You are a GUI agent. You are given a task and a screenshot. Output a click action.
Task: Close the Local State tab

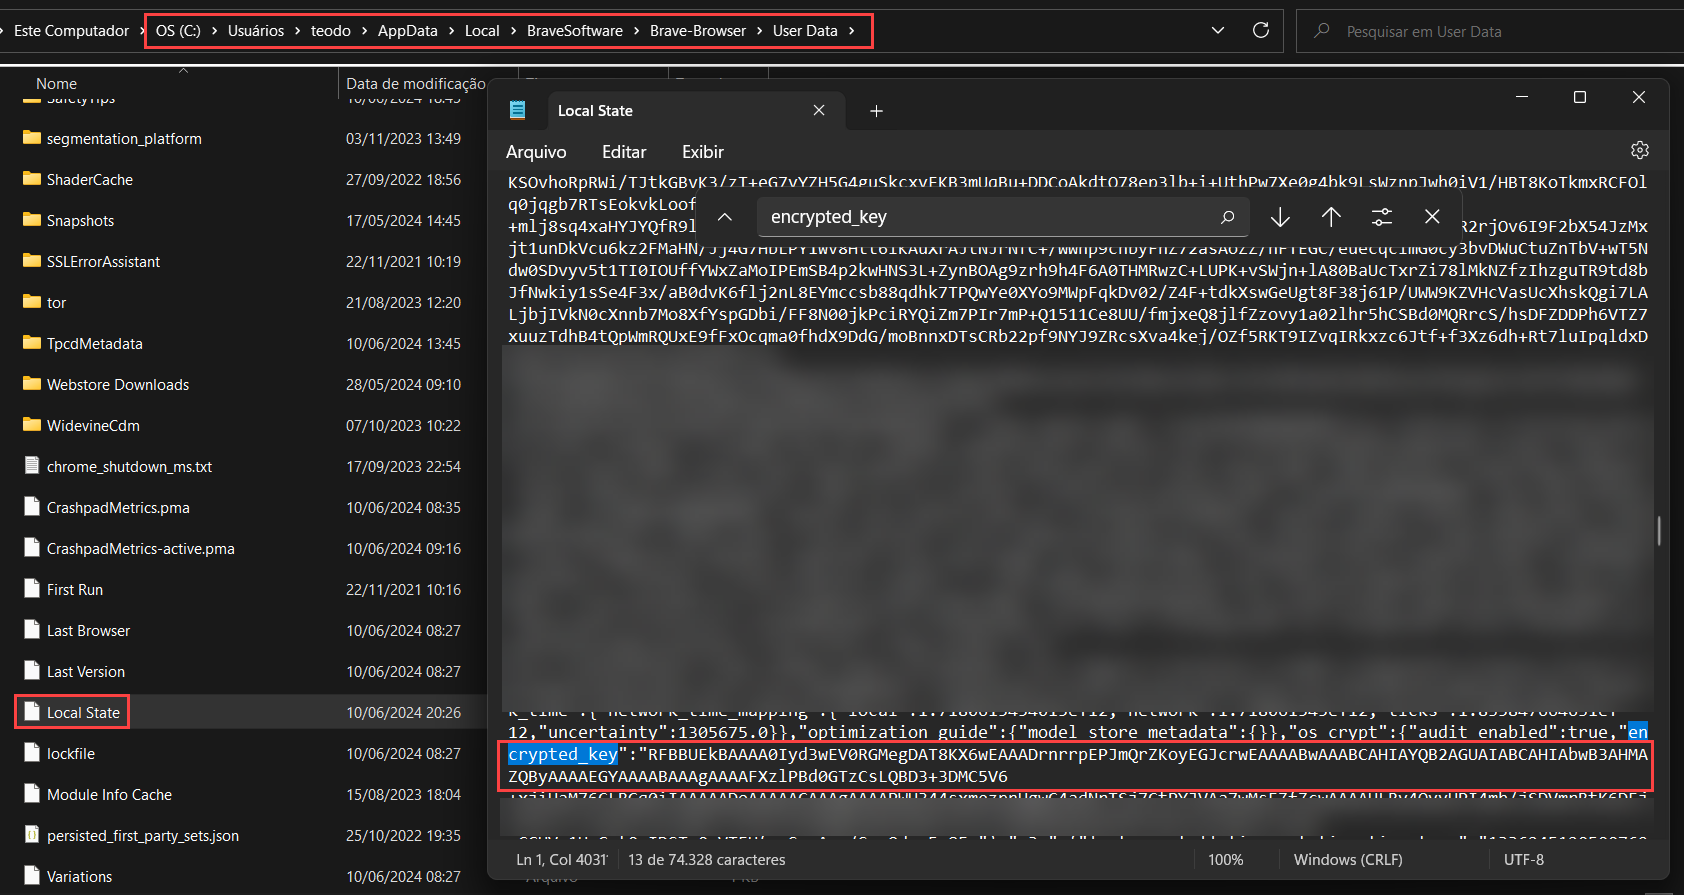(x=819, y=111)
